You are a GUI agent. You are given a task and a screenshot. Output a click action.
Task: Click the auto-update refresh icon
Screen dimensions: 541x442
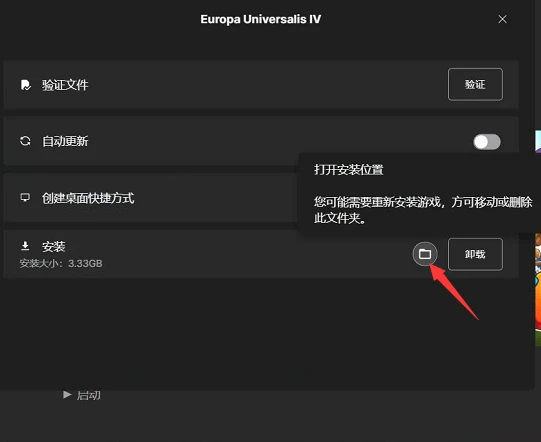pos(25,141)
